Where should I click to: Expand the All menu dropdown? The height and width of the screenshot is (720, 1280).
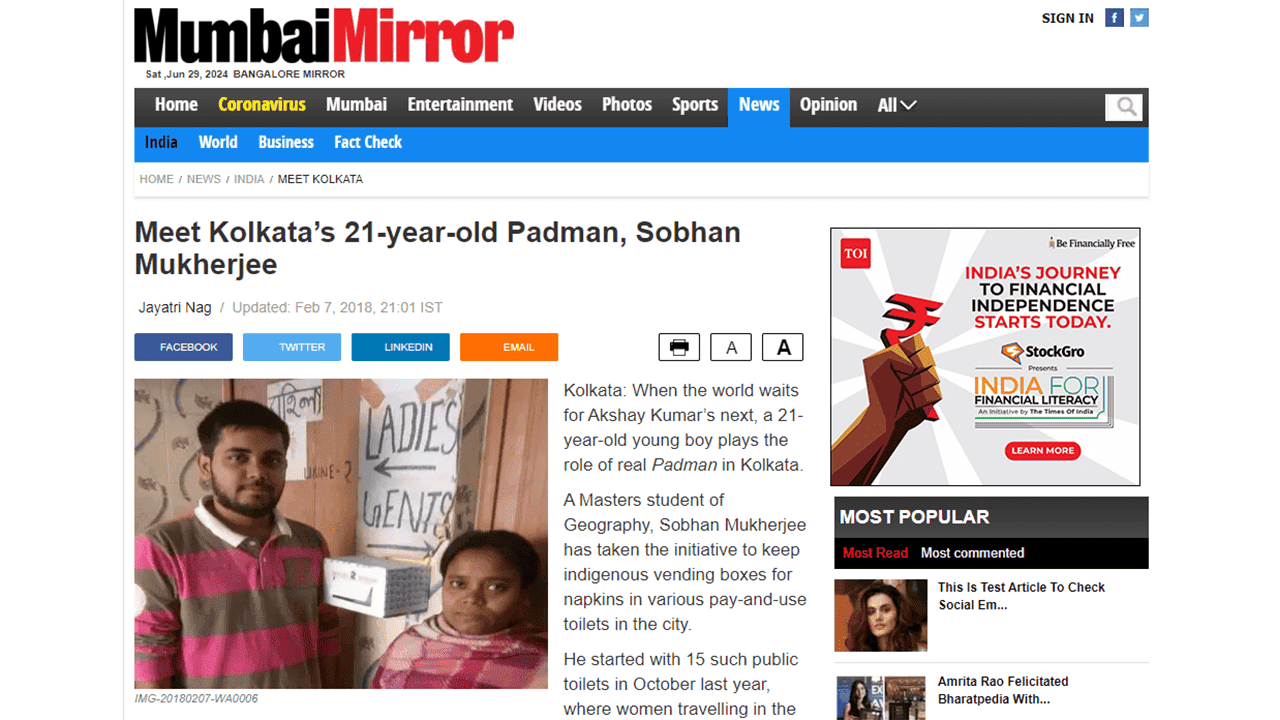pyautogui.click(x=897, y=105)
